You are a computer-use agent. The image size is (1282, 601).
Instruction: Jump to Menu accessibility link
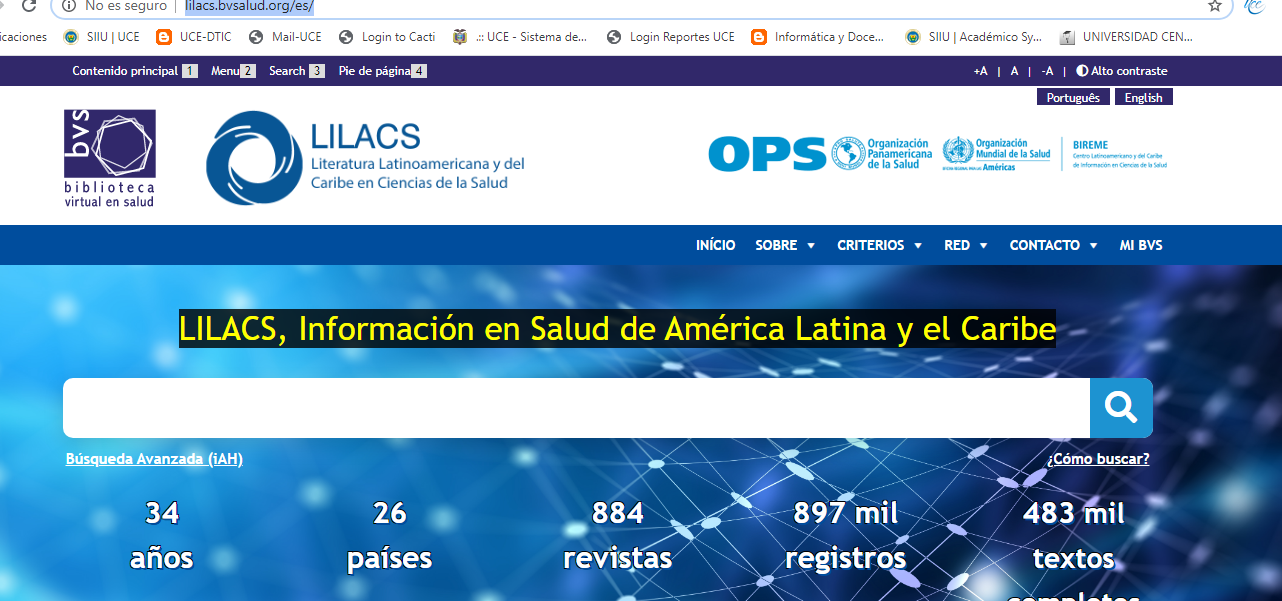click(x=233, y=71)
